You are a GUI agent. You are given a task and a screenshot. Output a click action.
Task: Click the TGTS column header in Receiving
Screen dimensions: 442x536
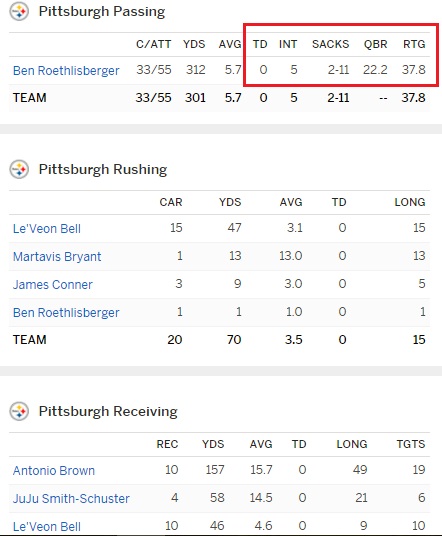point(411,444)
